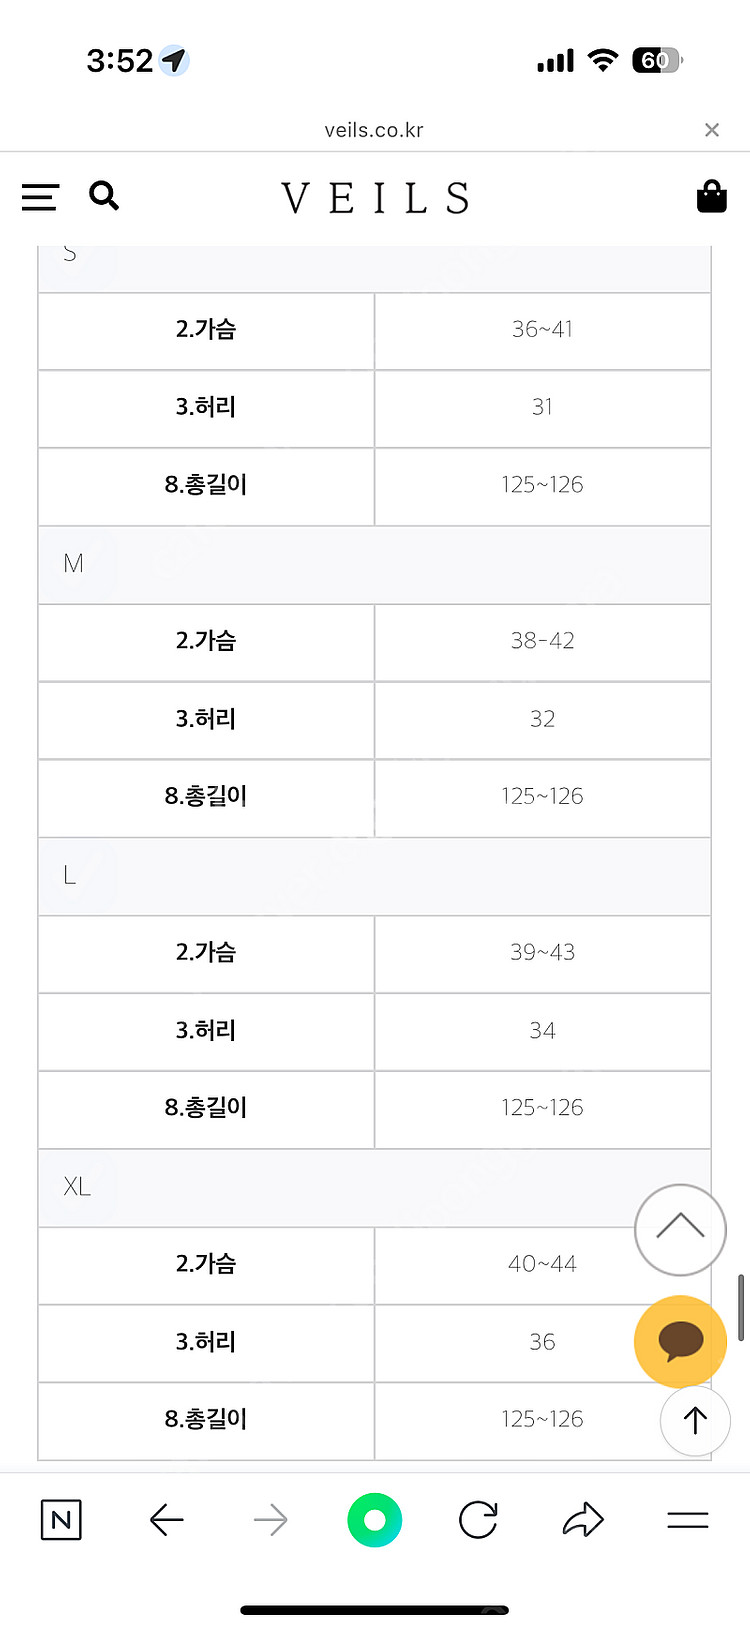750x1630 pixels.
Task: Tap the scroll-to-top arrow button
Action: [695, 1420]
